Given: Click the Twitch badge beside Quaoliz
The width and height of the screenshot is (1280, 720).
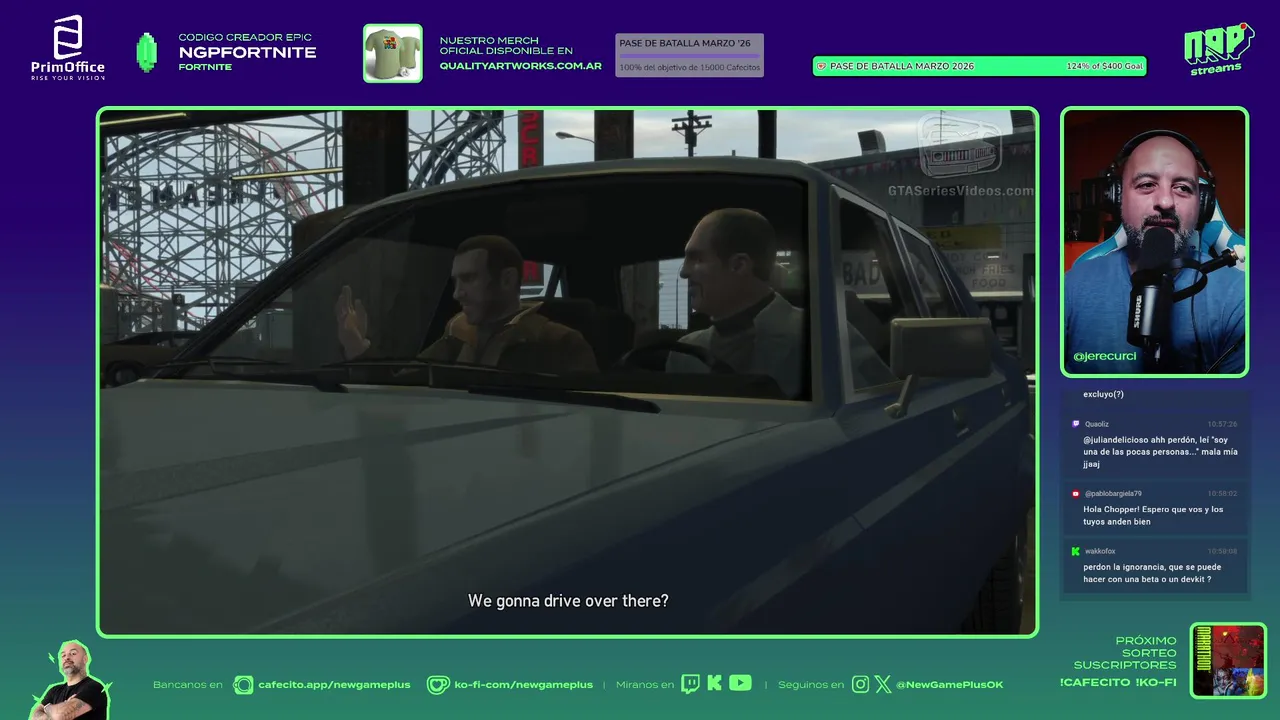Looking at the screenshot, I should click(1076, 424).
